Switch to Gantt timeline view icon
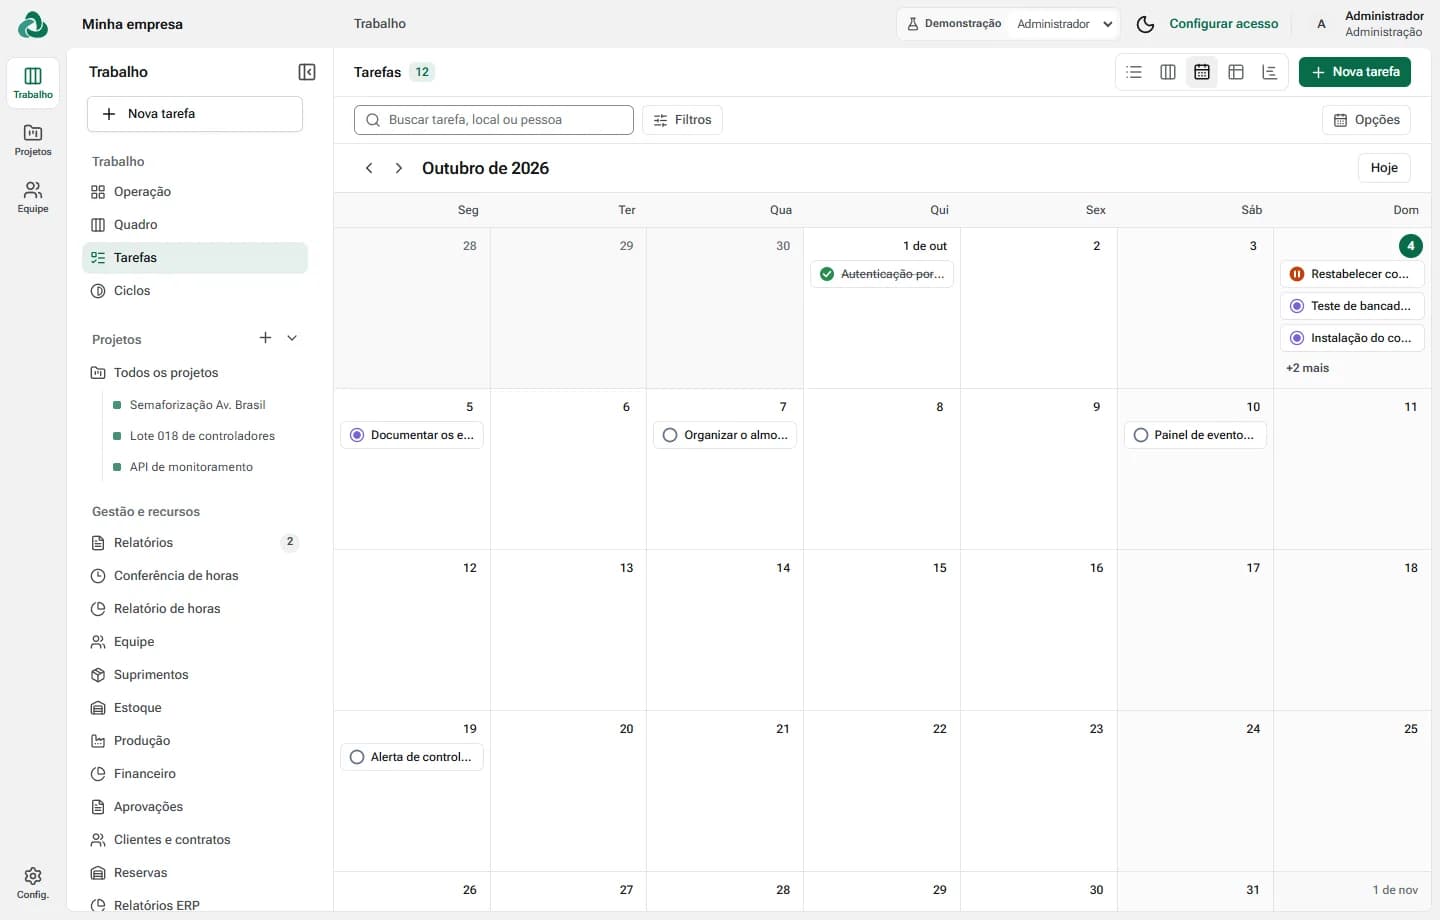 pos(1270,72)
